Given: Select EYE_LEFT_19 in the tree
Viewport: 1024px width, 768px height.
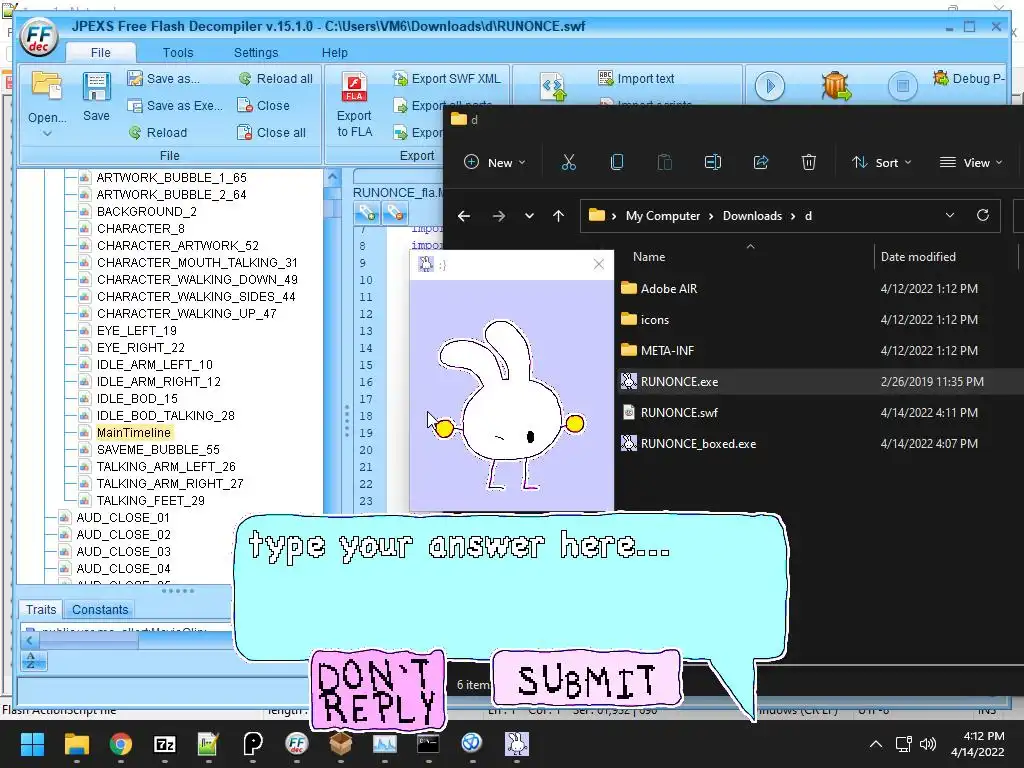Looking at the screenshot, I should pos(136,330).
